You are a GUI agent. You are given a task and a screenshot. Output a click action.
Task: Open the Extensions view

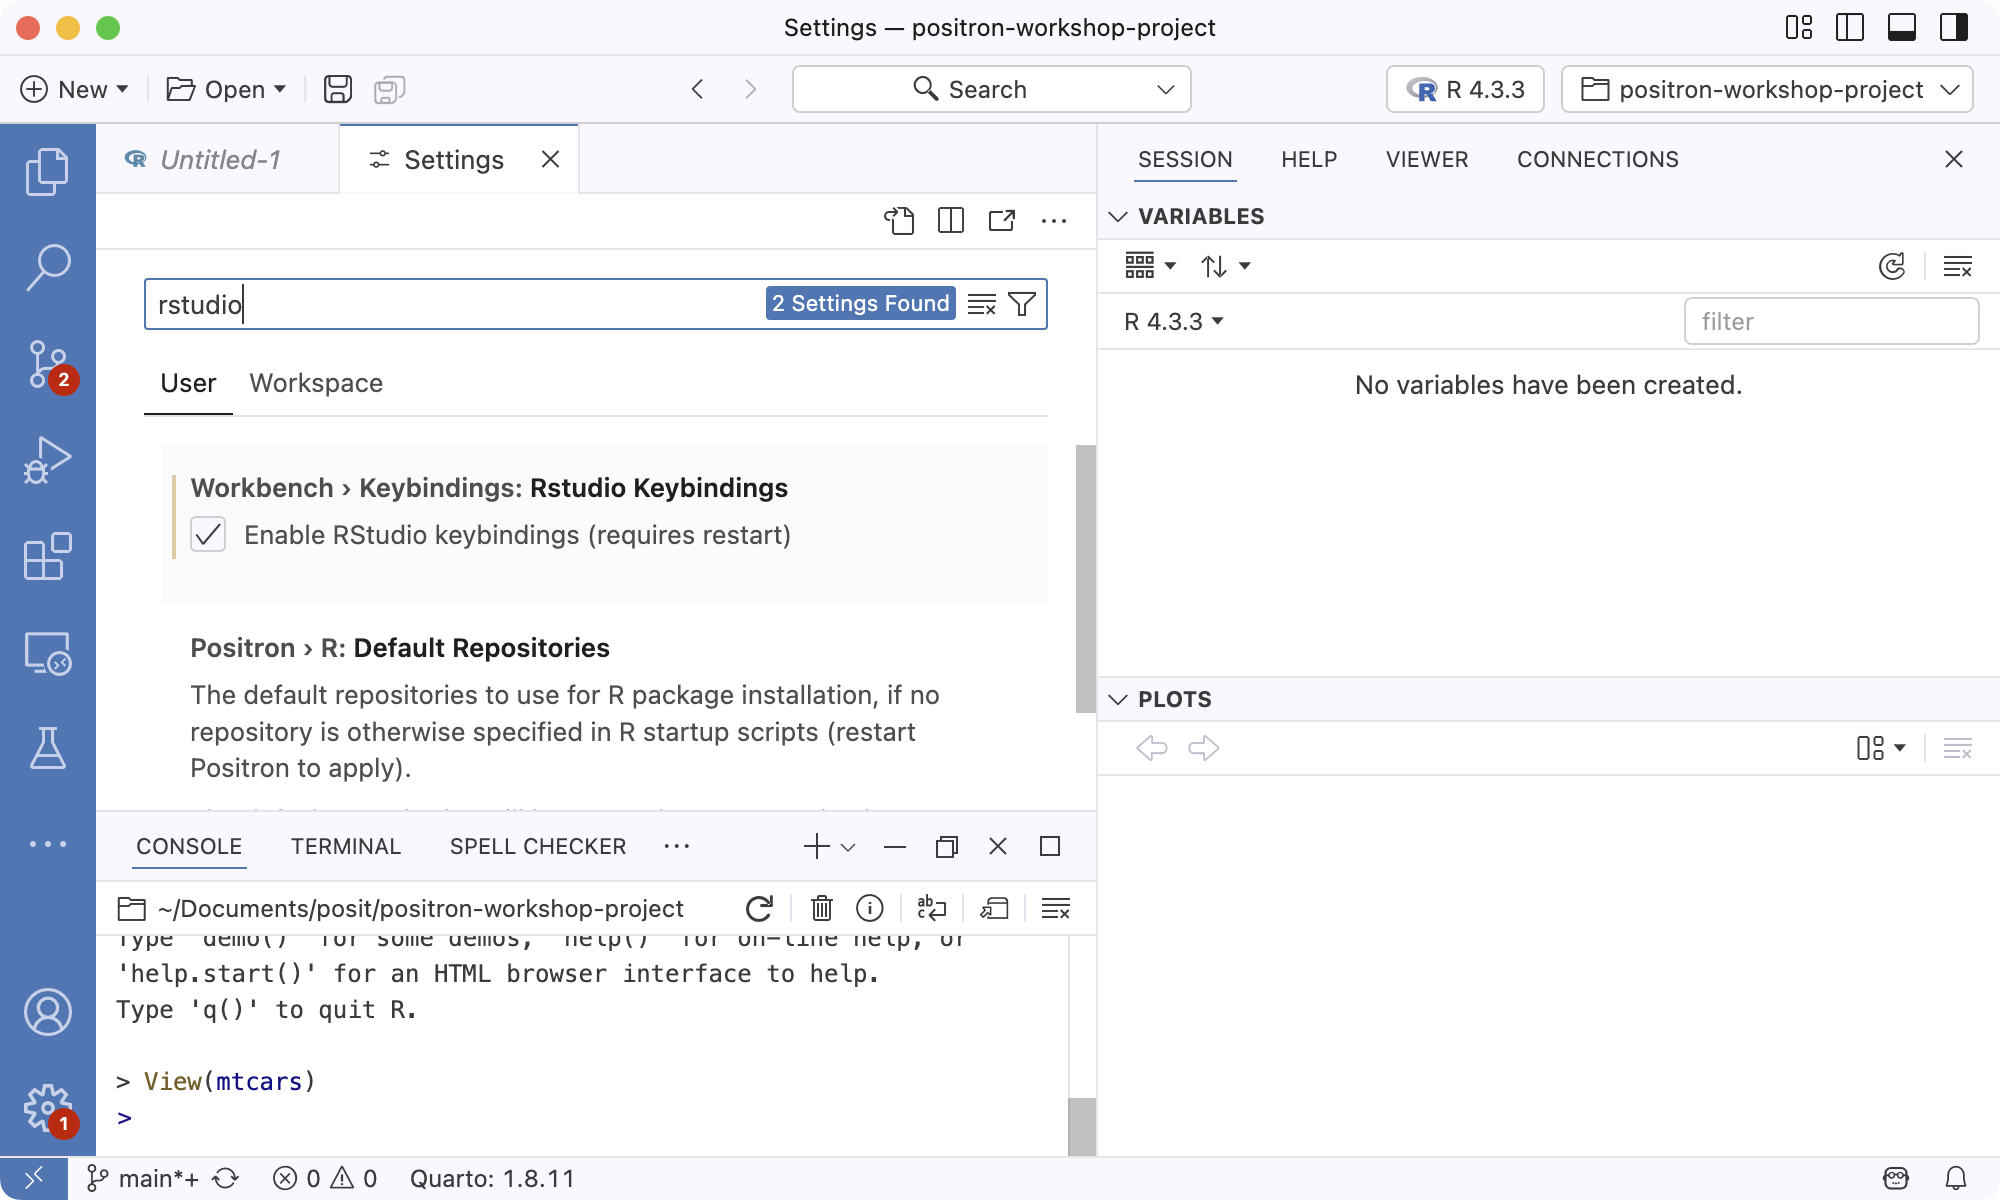47,556
